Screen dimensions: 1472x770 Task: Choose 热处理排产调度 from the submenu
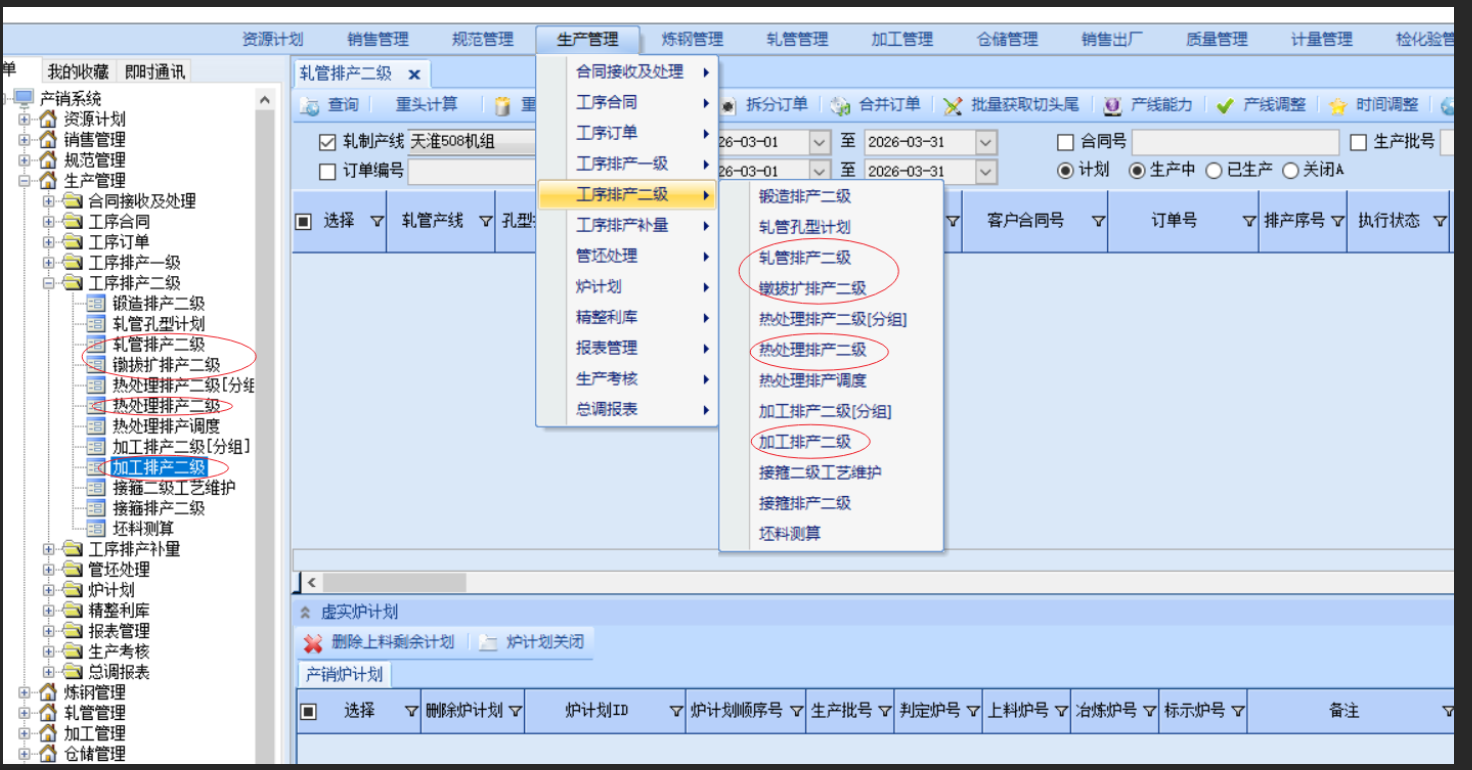[812, 380]
